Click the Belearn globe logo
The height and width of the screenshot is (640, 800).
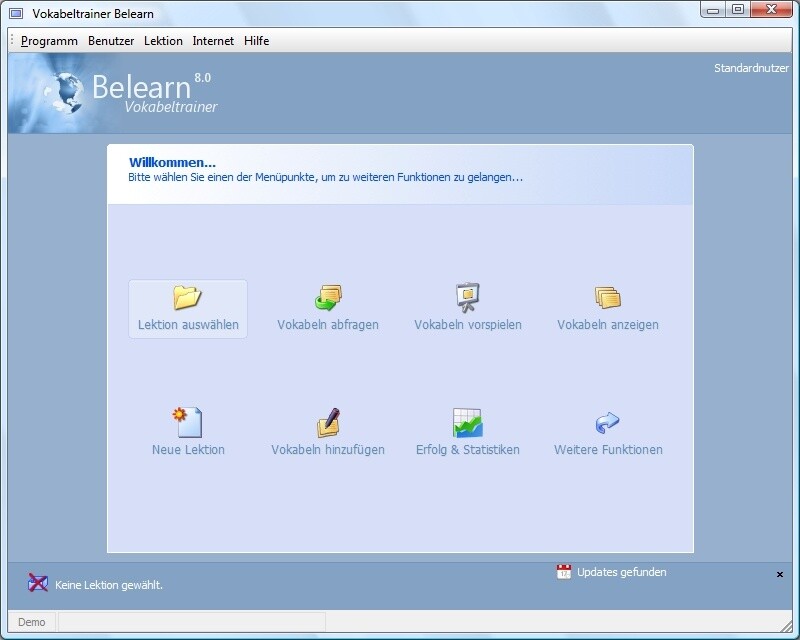point(66,93)
